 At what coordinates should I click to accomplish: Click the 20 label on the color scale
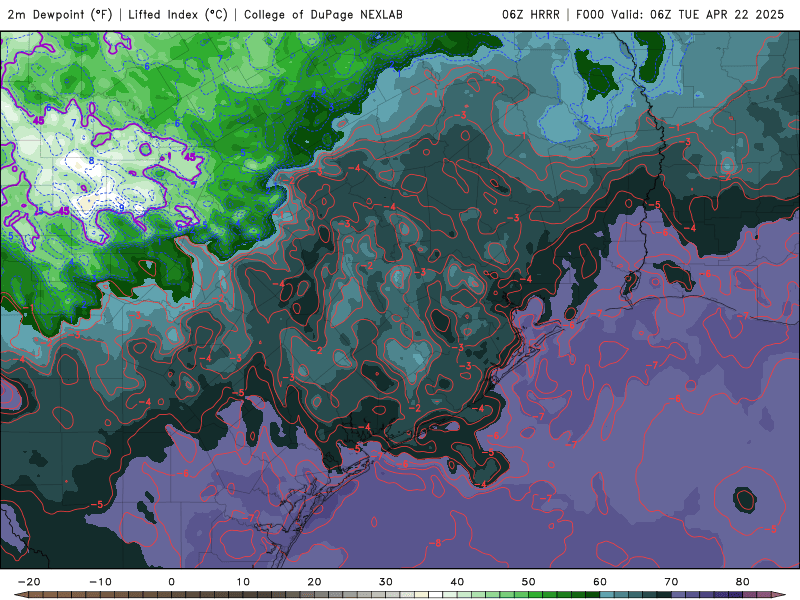(314, 582)
